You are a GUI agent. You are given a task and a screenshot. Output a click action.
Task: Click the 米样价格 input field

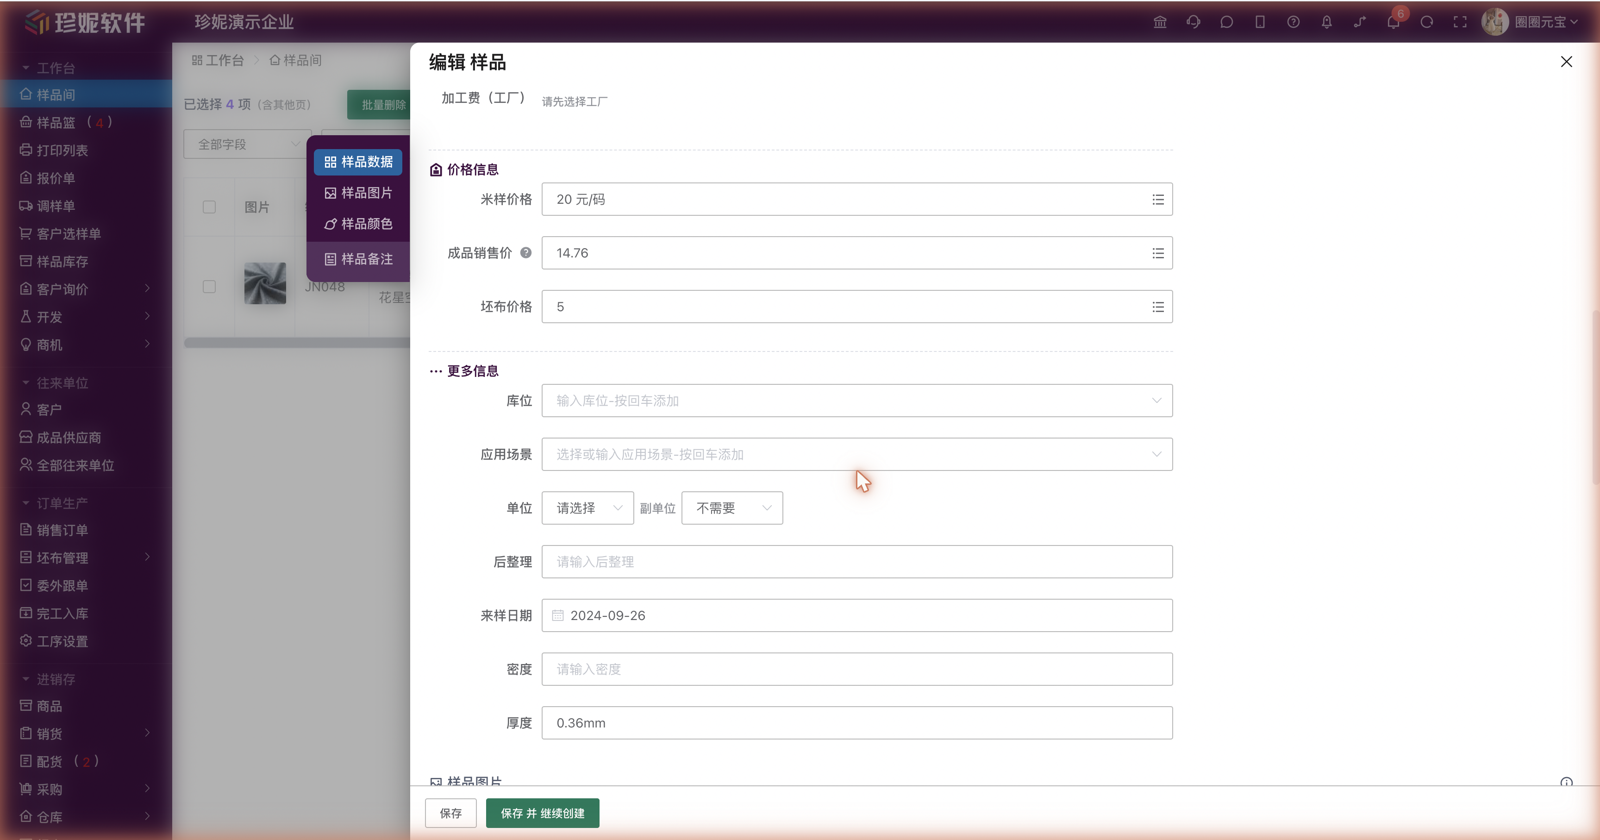(857, 200)
